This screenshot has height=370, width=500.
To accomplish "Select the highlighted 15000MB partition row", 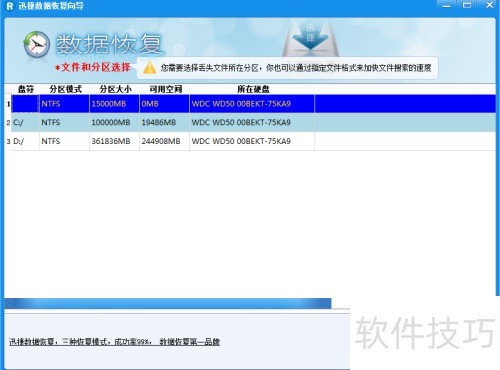I will click(253, 104).
